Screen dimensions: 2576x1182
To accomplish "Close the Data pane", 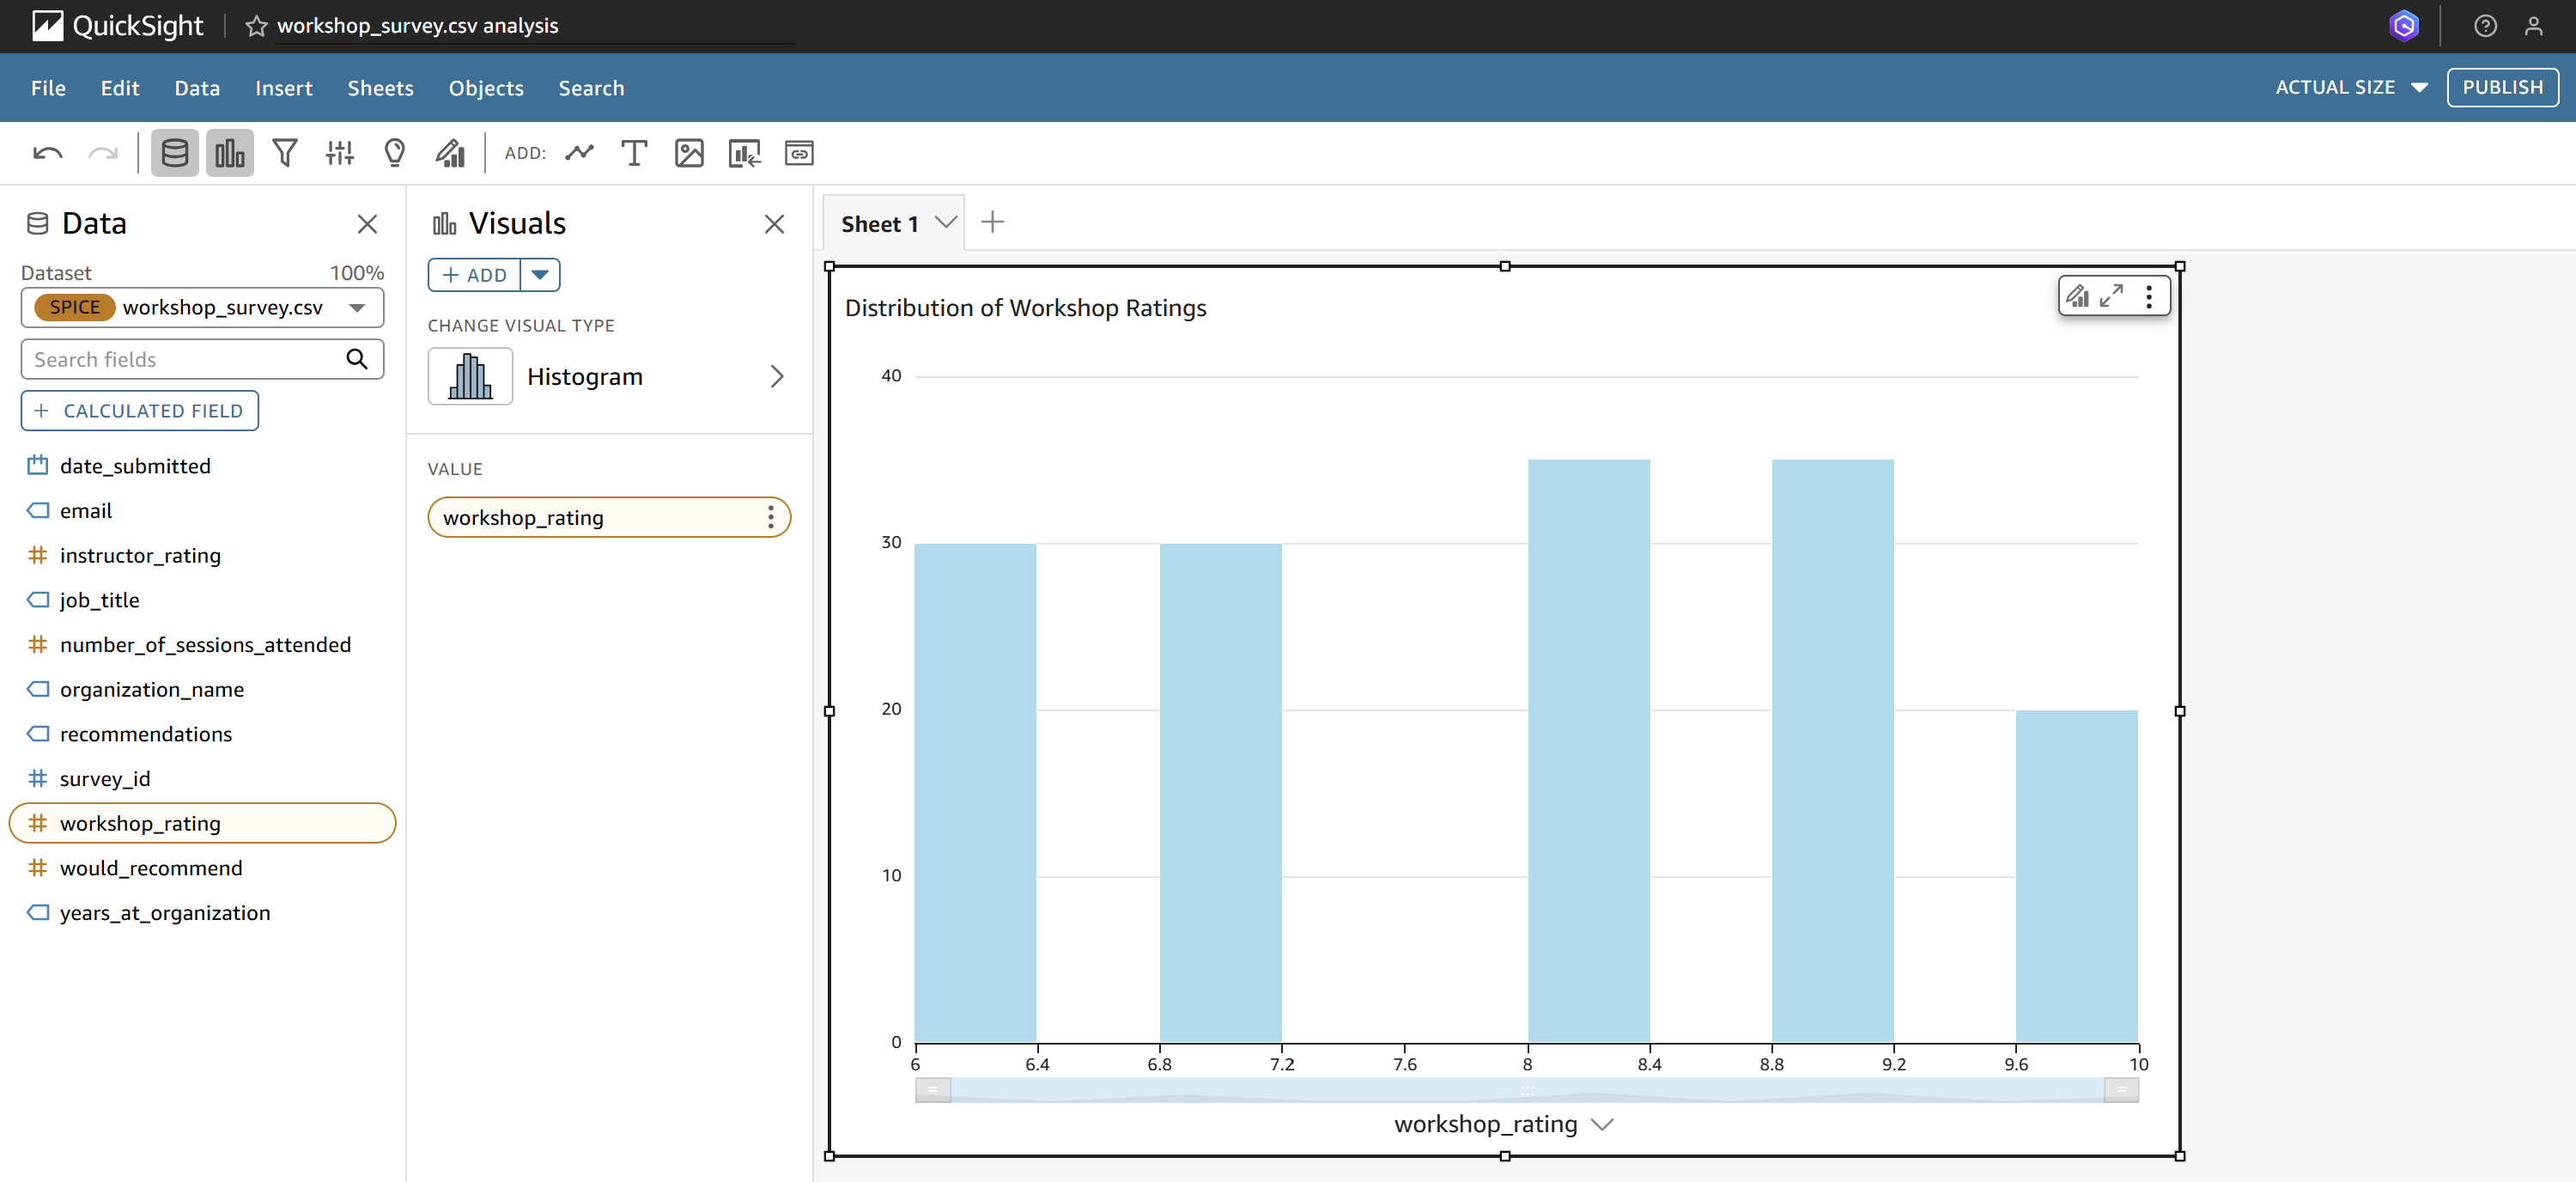I will (367, 224).
